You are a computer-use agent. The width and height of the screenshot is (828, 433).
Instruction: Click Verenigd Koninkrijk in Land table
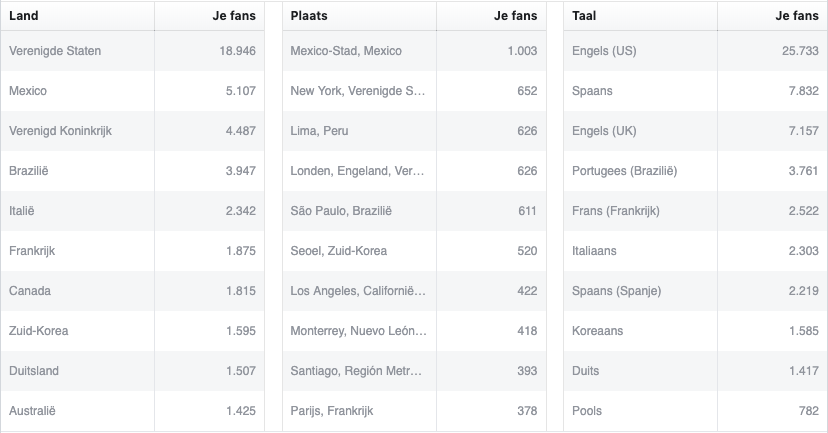(x=60, y=131)
